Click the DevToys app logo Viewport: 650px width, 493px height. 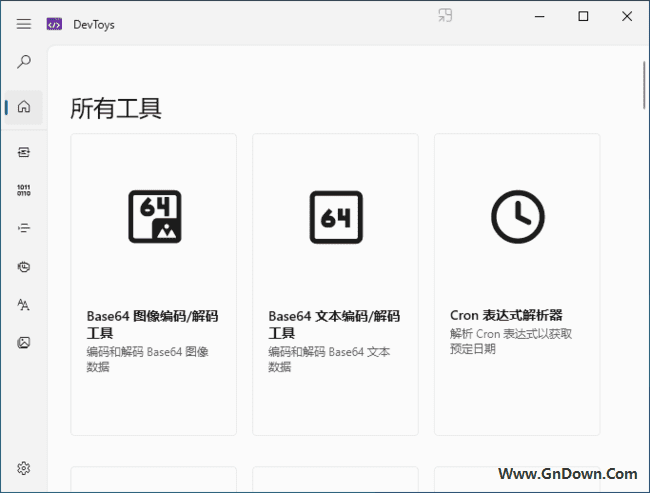54,24
